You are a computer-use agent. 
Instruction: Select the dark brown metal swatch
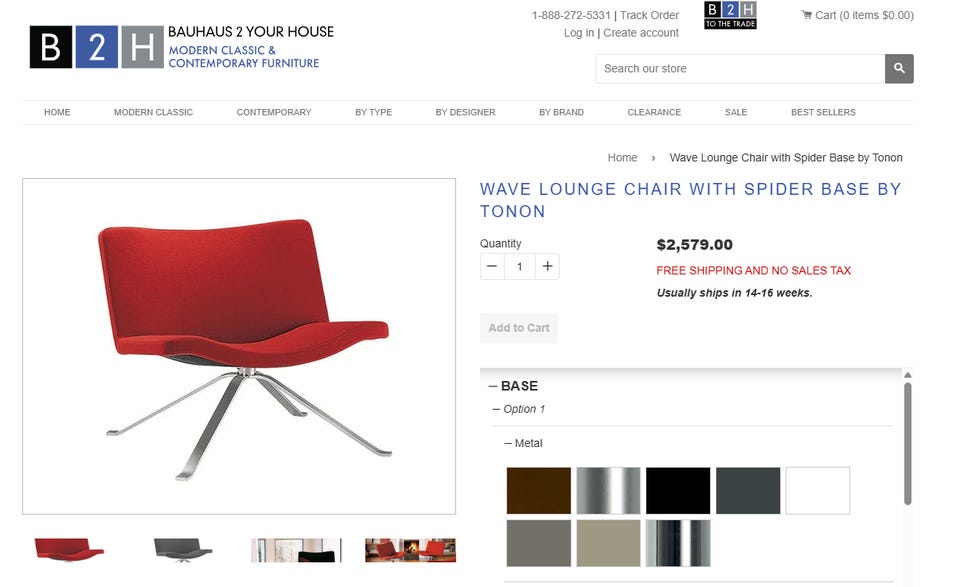(539, 491)
